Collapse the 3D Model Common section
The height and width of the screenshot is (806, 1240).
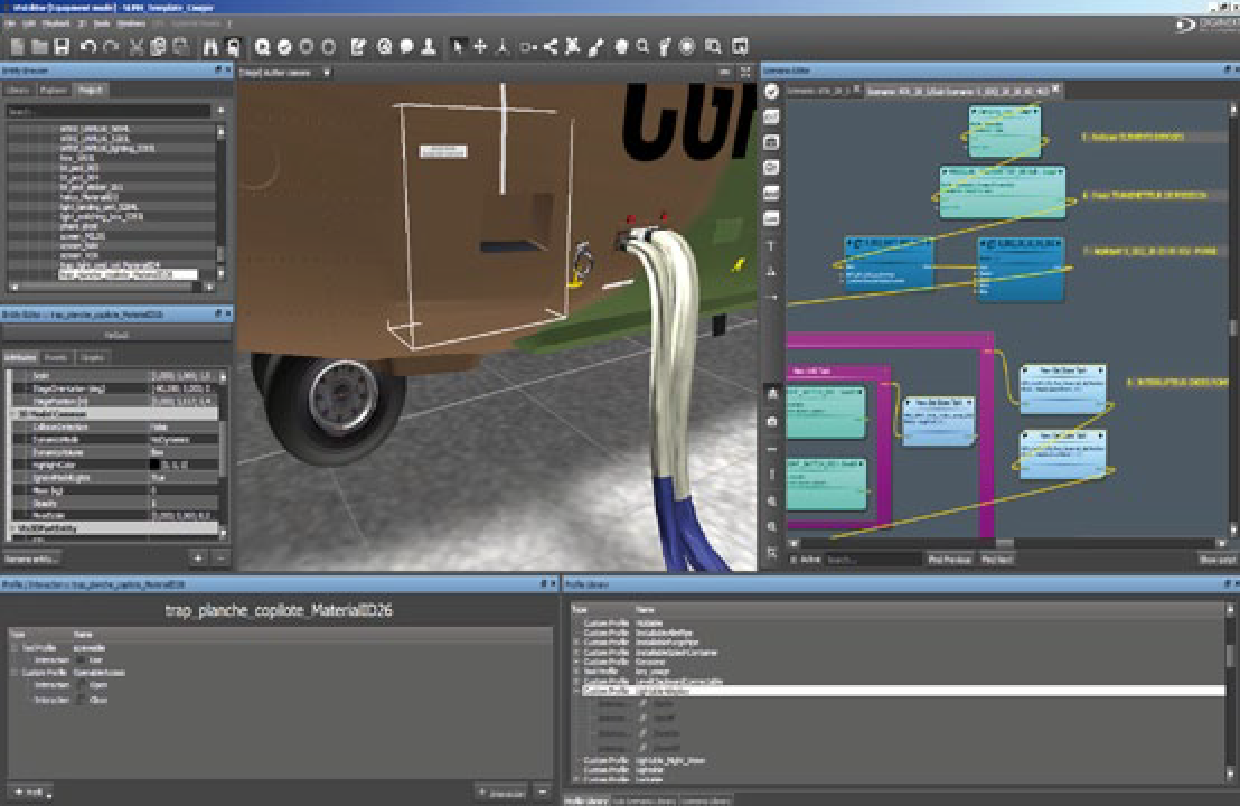click(12, 413)
